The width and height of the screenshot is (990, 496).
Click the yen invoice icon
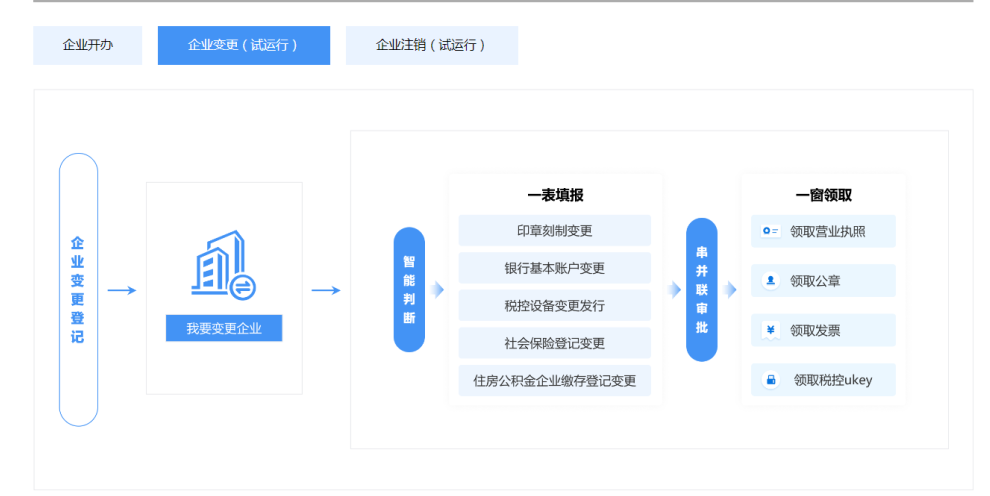(770, 330)
